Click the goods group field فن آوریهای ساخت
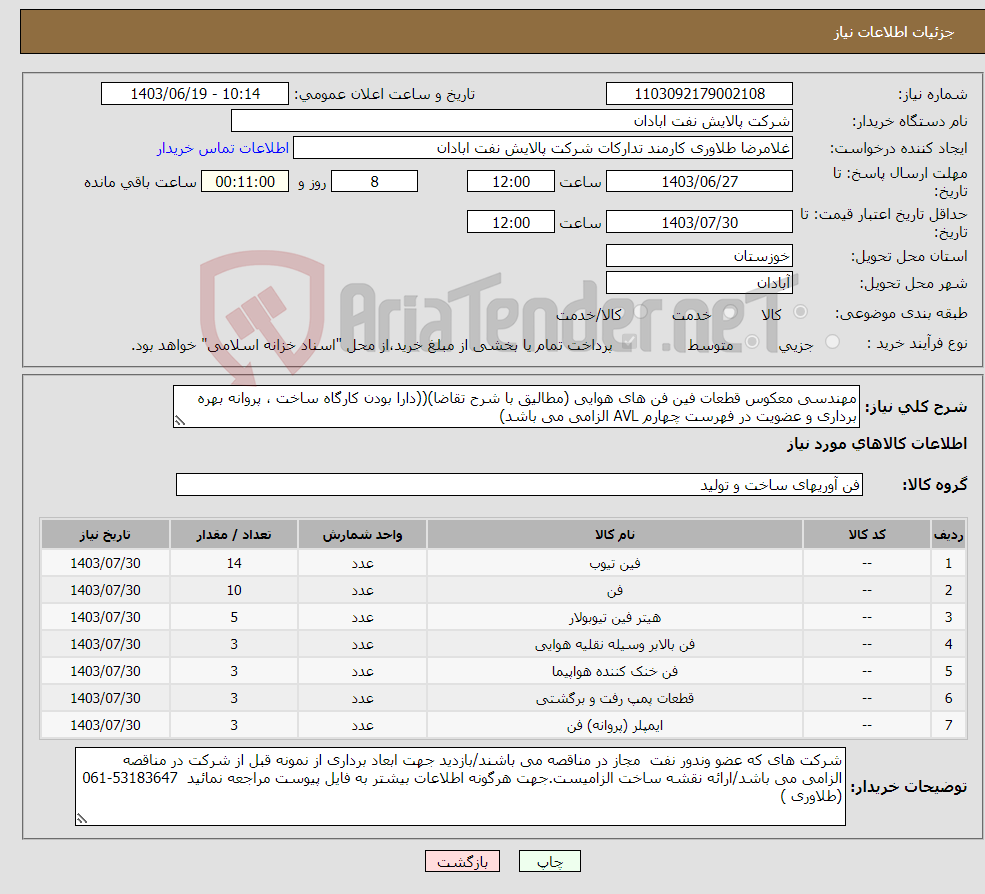The image size is (985, 894). pyautogui.click(x=520, y=485)
